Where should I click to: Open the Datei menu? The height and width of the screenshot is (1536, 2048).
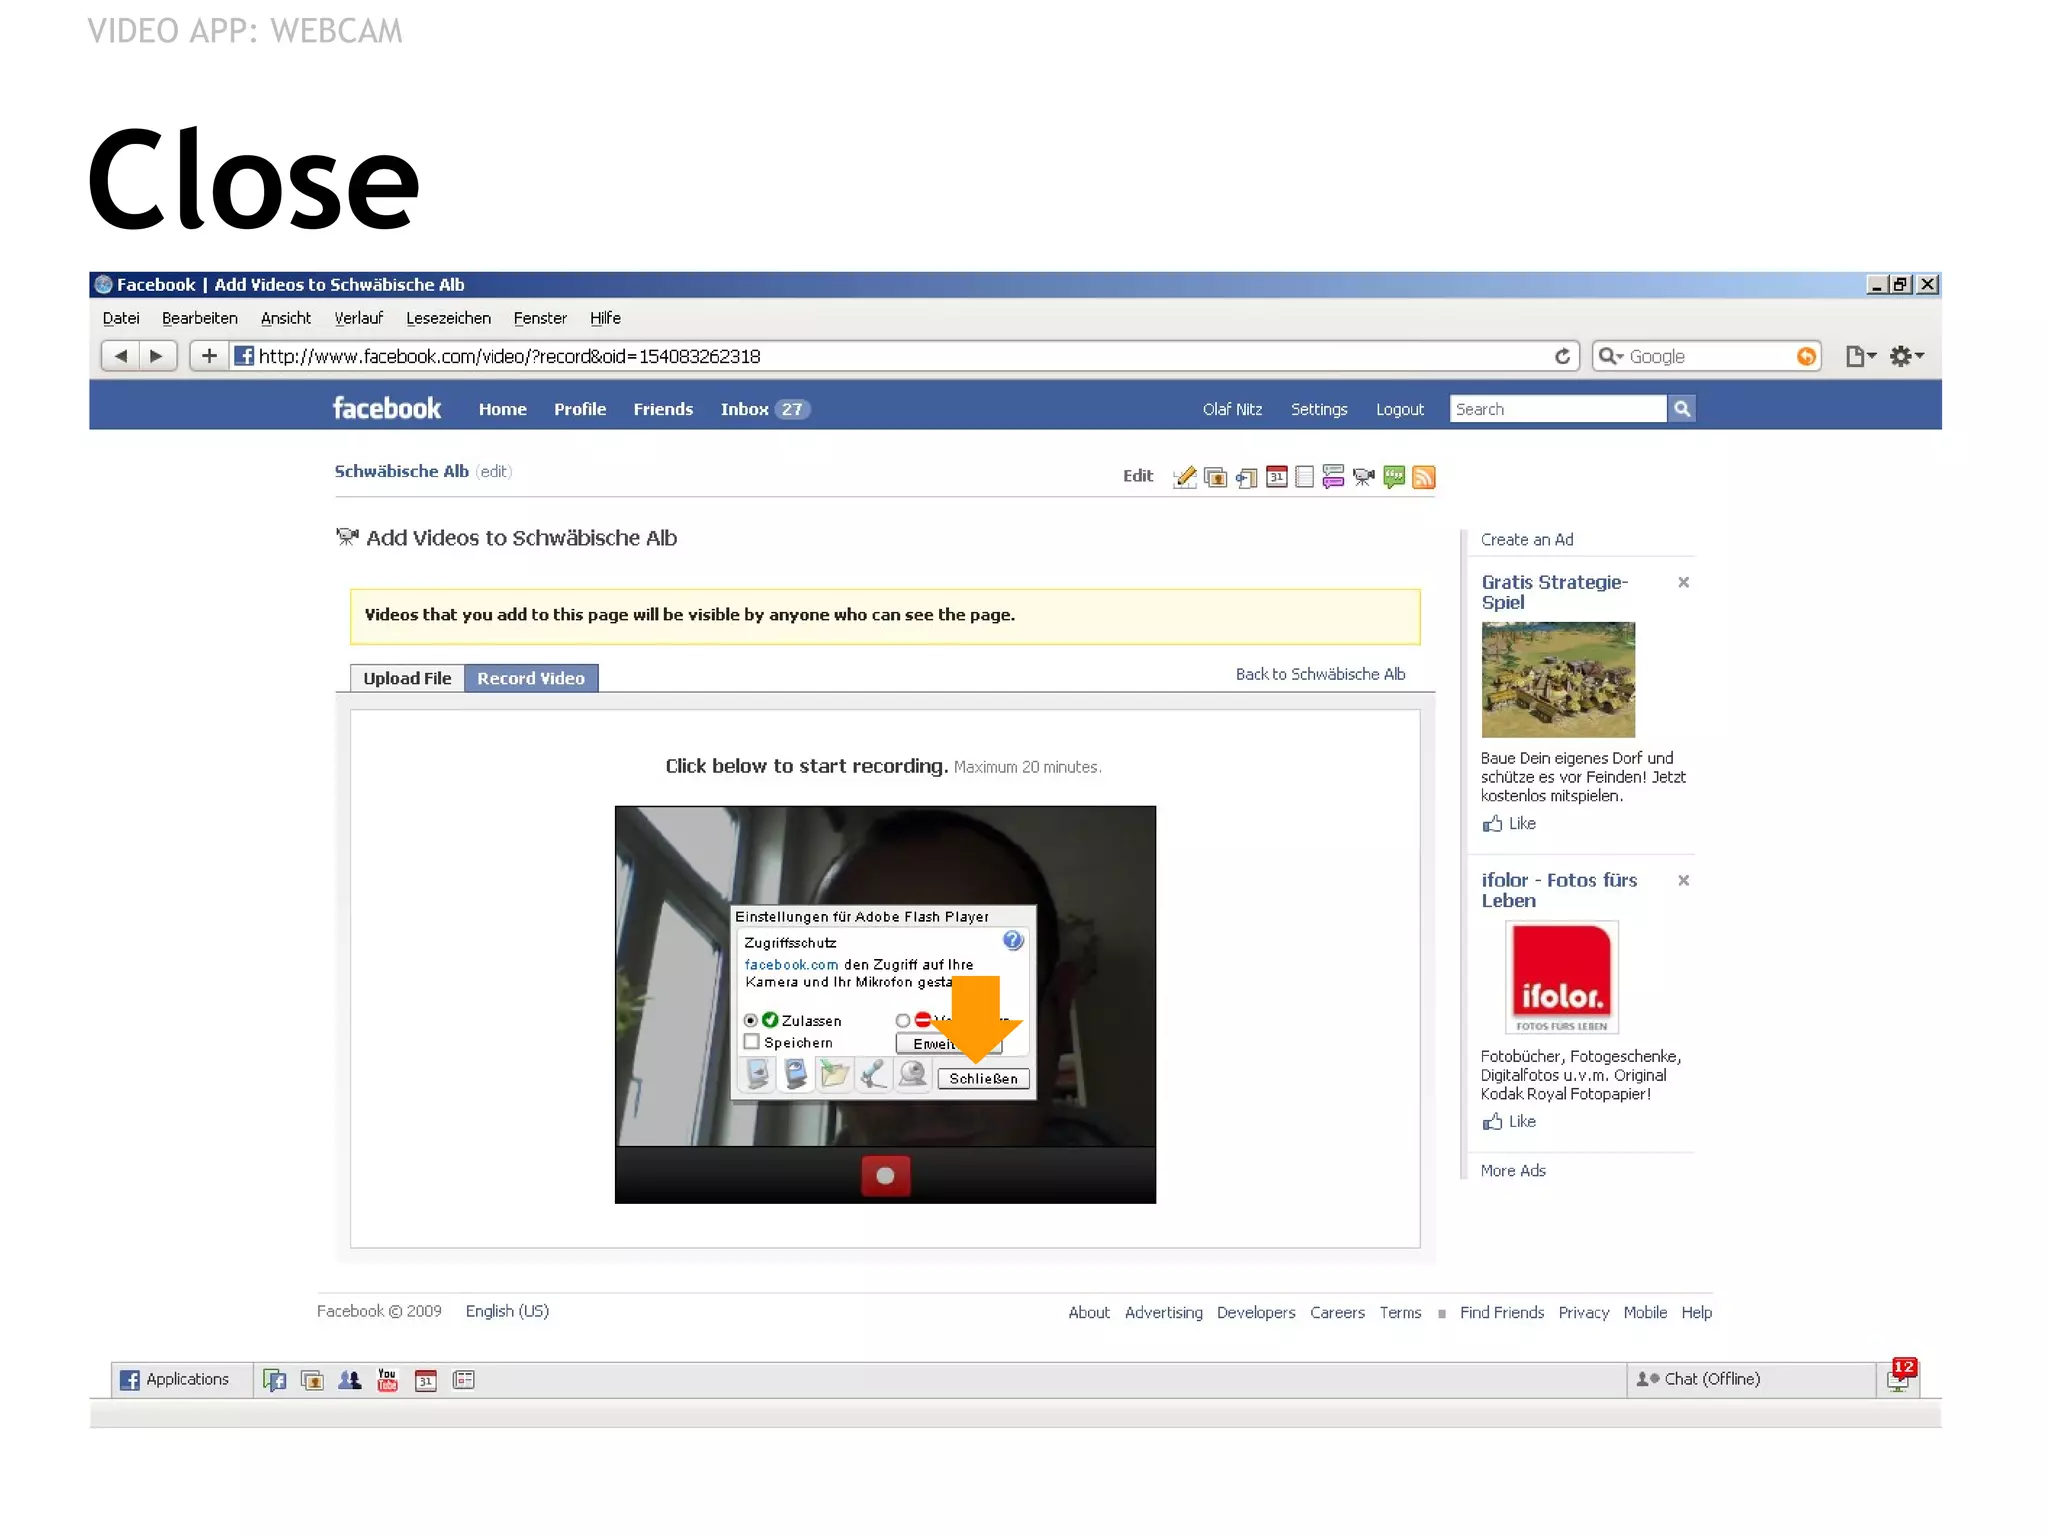(x=121, y=318)
